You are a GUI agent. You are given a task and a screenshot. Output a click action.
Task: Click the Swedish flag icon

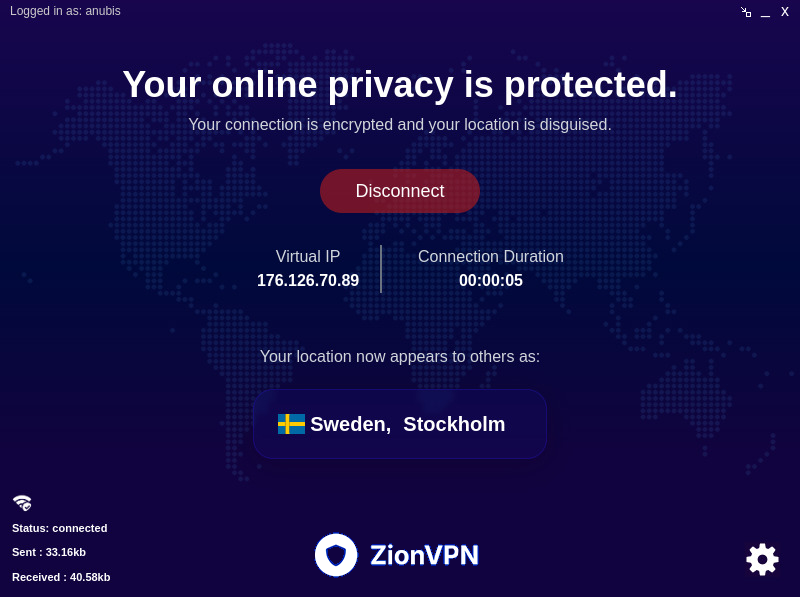(290, 424)
